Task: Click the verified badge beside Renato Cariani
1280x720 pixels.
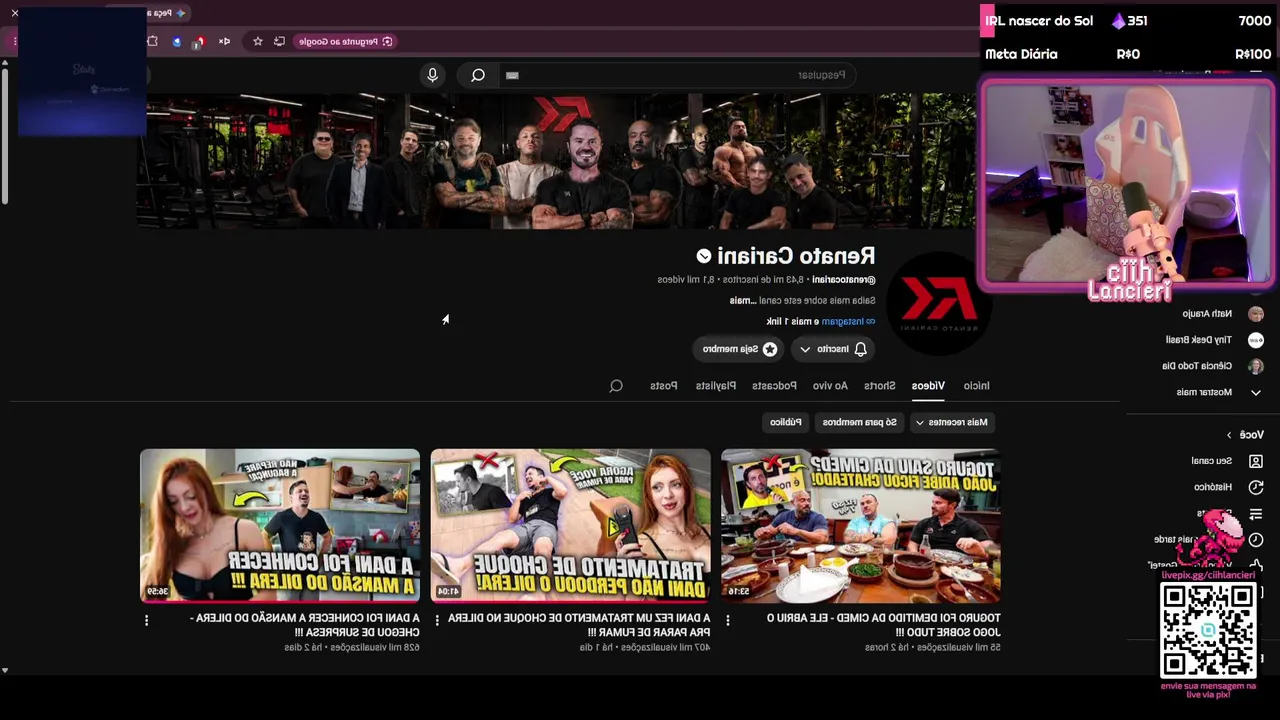Action: tap(703, 257)
